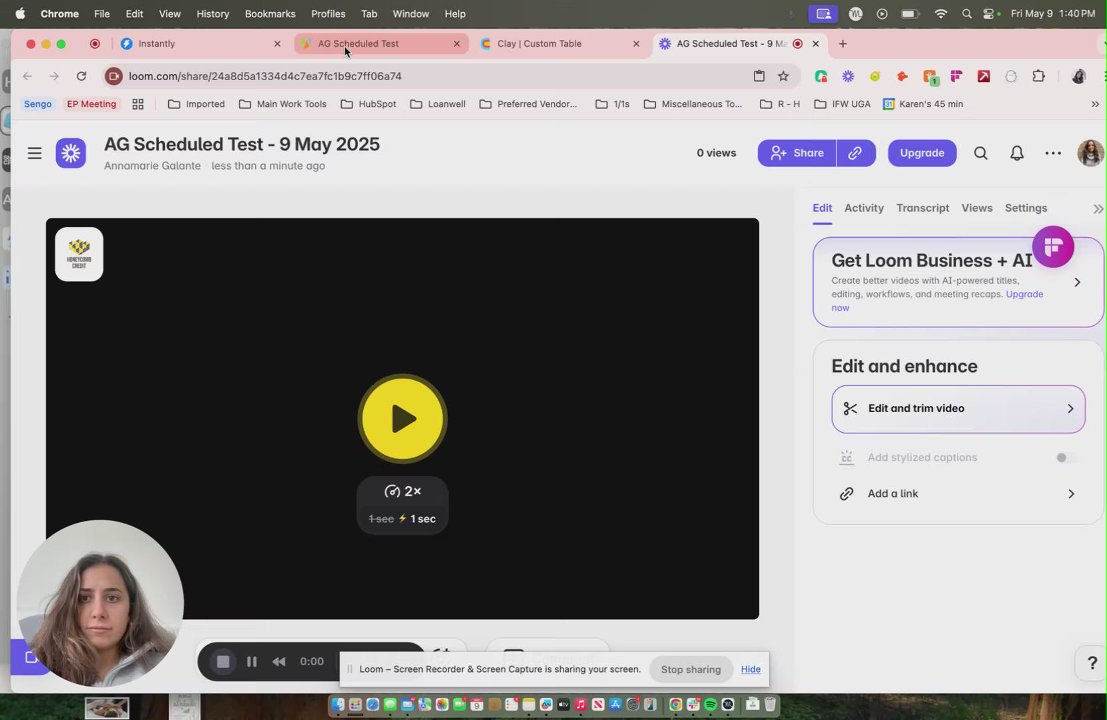Click the 0 views counter
The height and width of the screenshot is (720, 1107).
pyautogui.click(x=716, y=153)
